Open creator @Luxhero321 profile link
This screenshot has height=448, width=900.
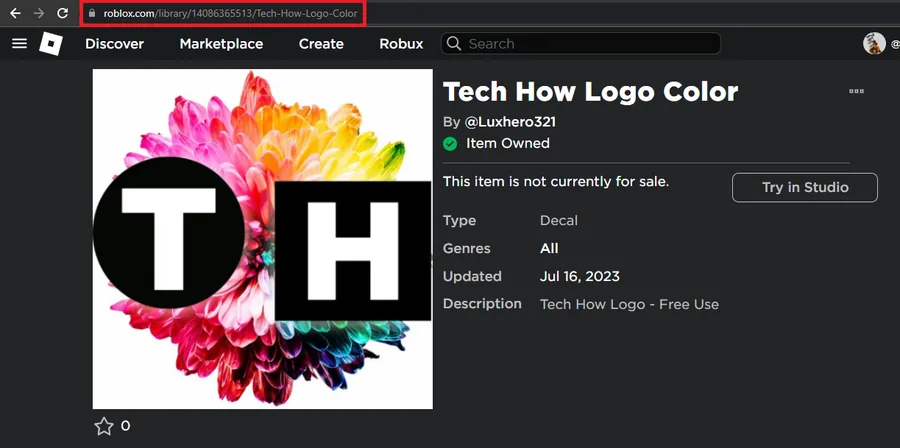point(510,122)
